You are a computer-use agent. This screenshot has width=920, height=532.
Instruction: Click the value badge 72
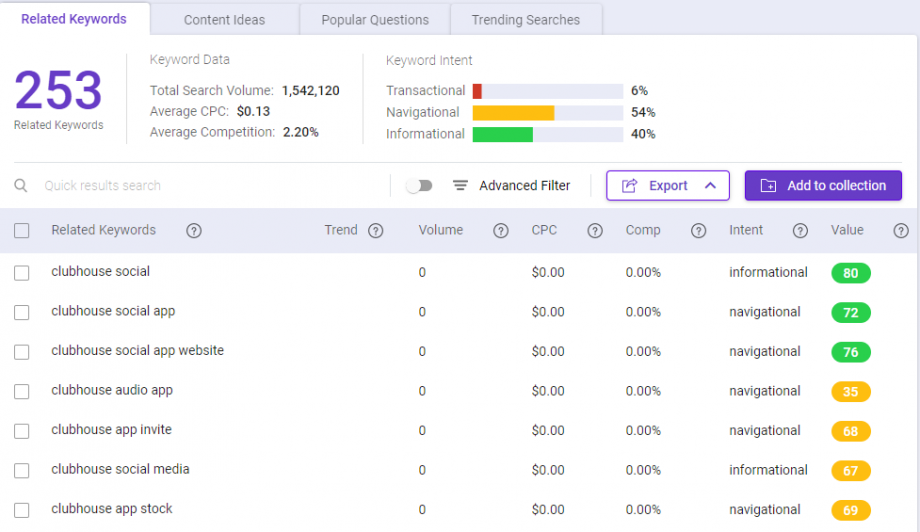click(851, 313)
